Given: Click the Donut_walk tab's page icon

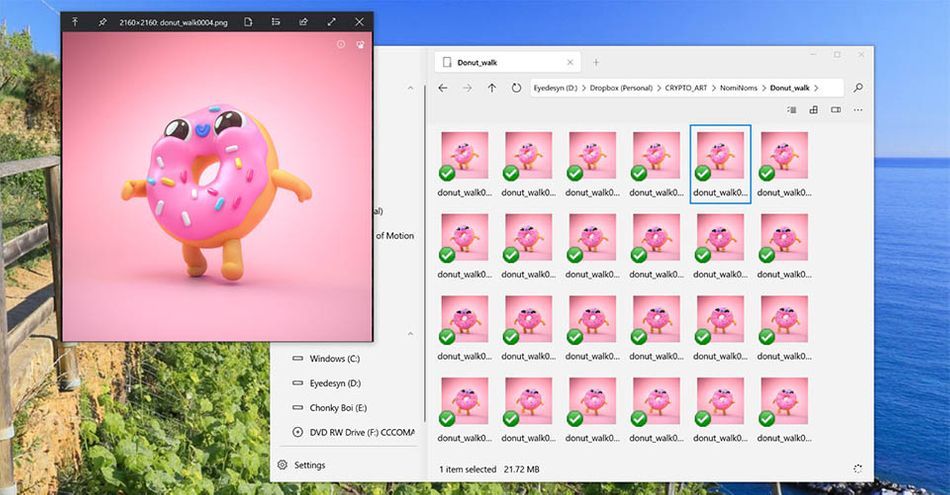Looking at the screenshot, I should pos(447,62).
